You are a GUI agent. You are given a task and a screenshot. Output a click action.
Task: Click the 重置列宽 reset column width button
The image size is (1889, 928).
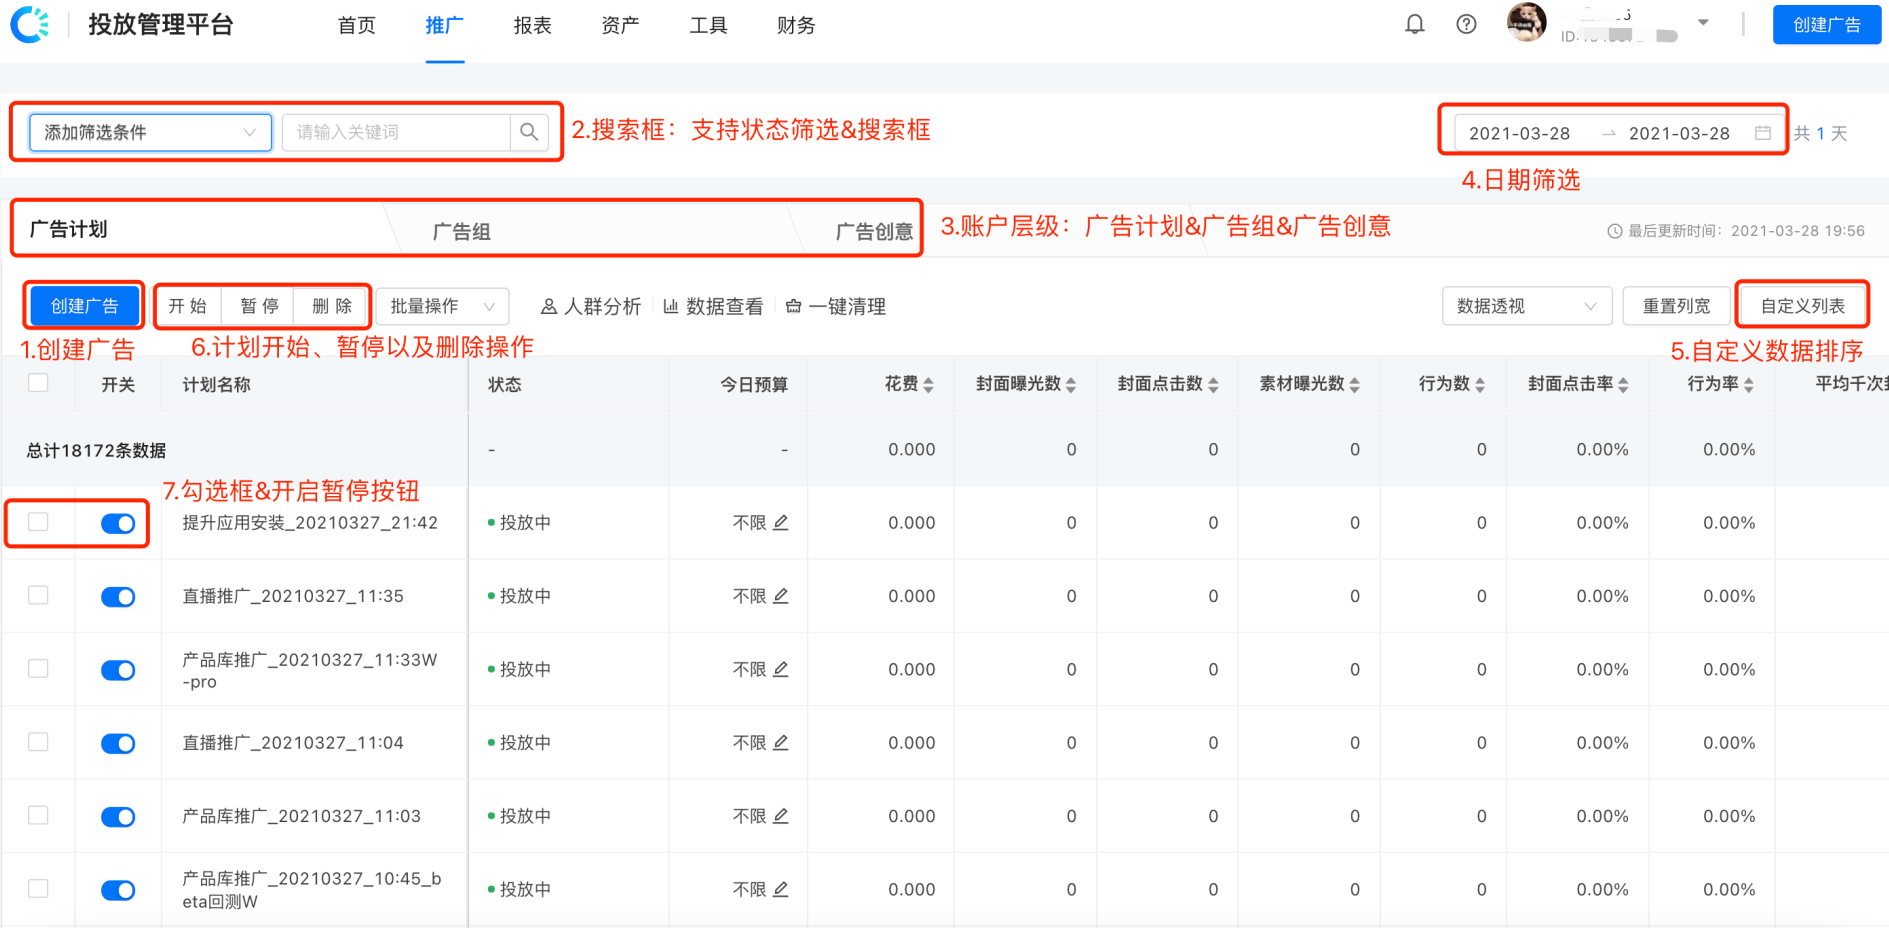(x=1676, y=306)
